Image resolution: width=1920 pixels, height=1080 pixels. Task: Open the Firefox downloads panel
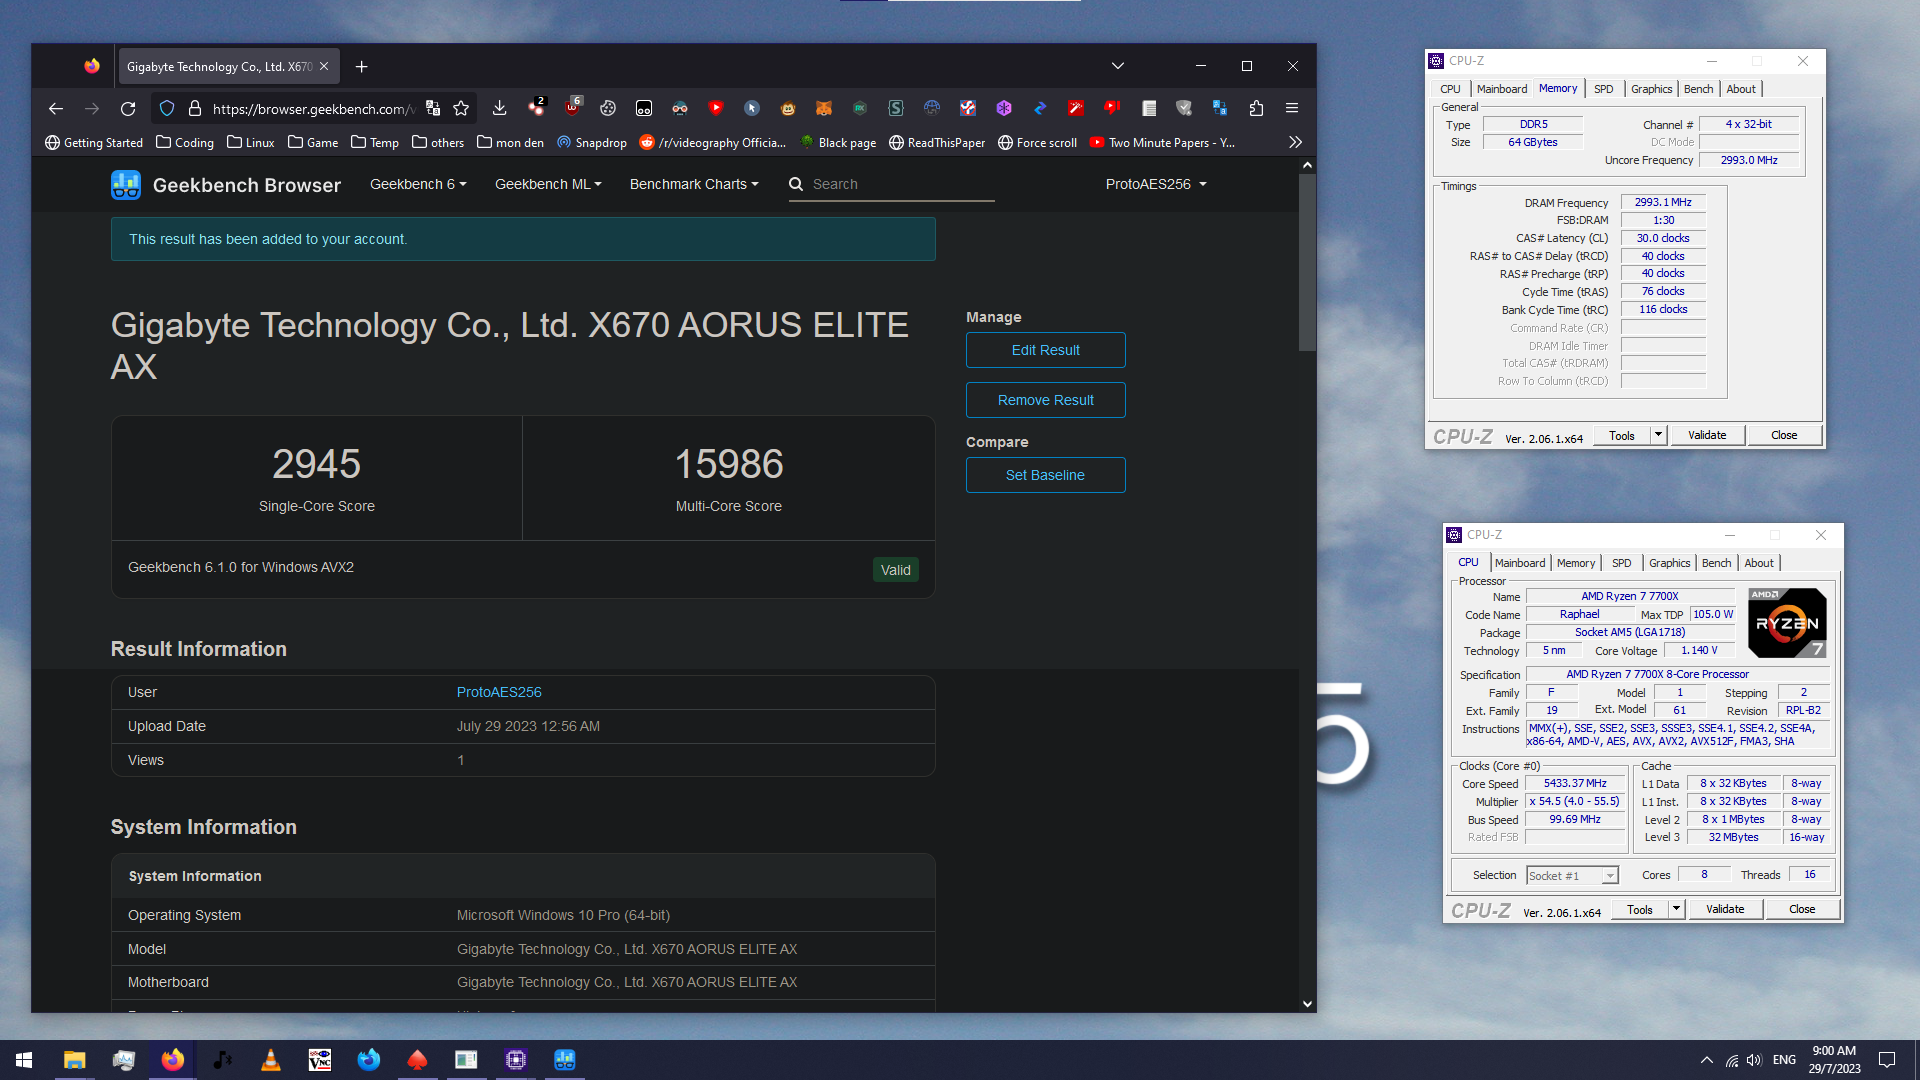(x=500, y=108)
